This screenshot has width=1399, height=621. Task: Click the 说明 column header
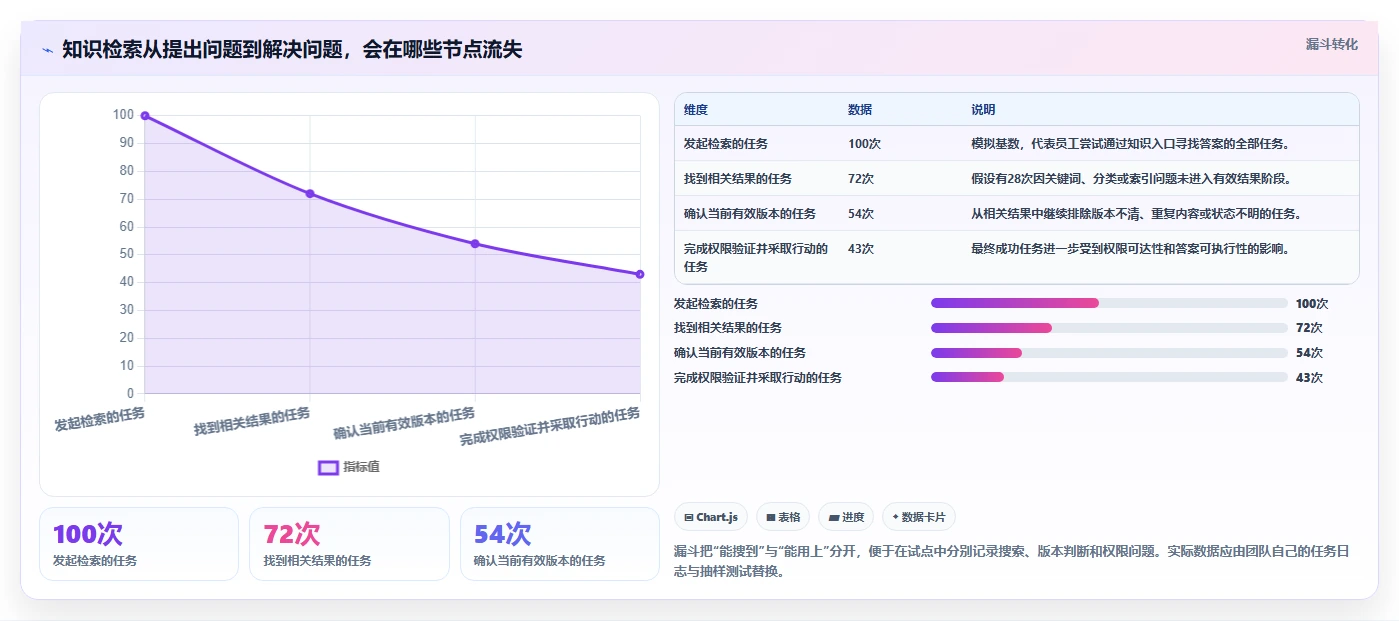pos(983,110)
